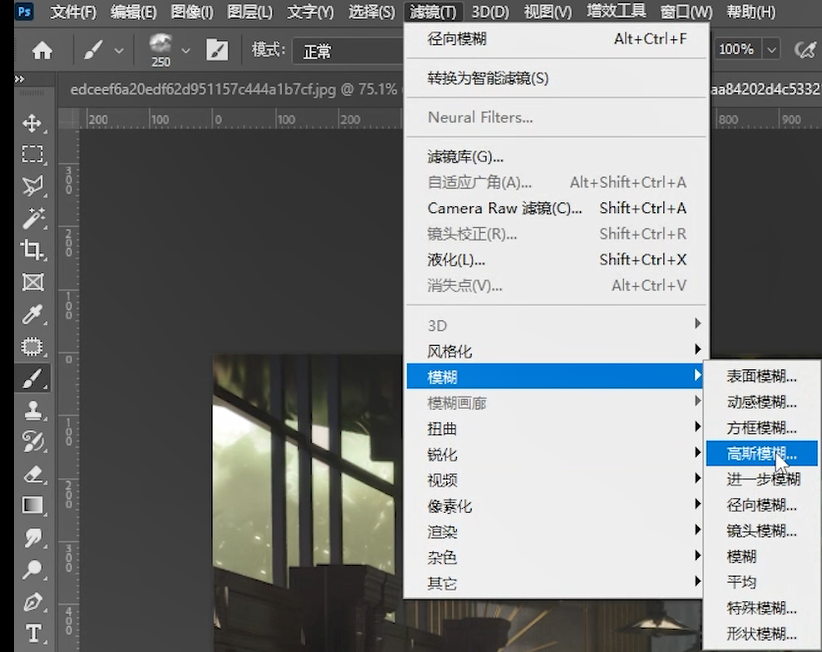Viewport: 822px width, 652px height.
Task: Select the Clone Stamp tool
Action: click(x=33, y=410)
